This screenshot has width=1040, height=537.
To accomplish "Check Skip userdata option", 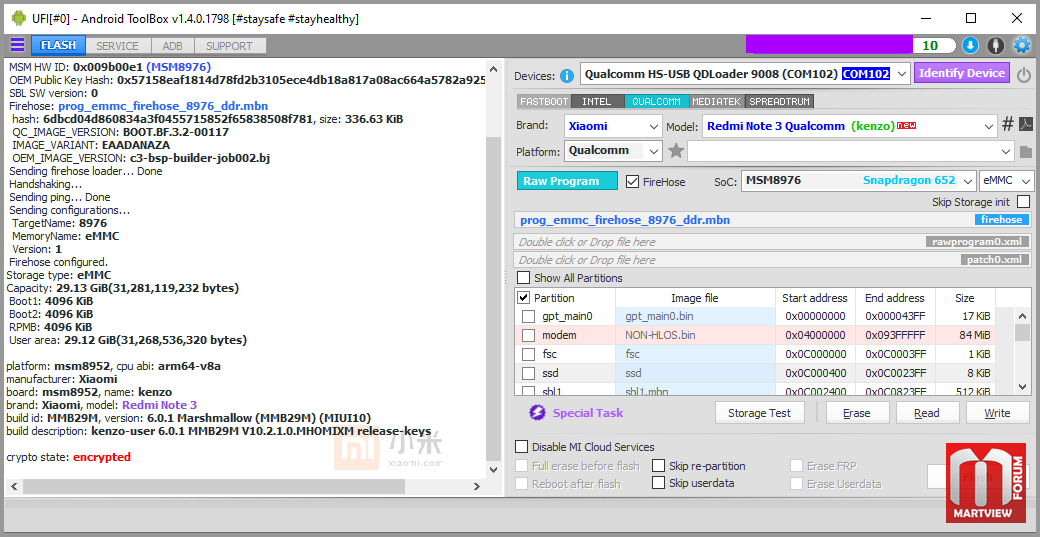I will pyautogui.click(x=658, y=483).
